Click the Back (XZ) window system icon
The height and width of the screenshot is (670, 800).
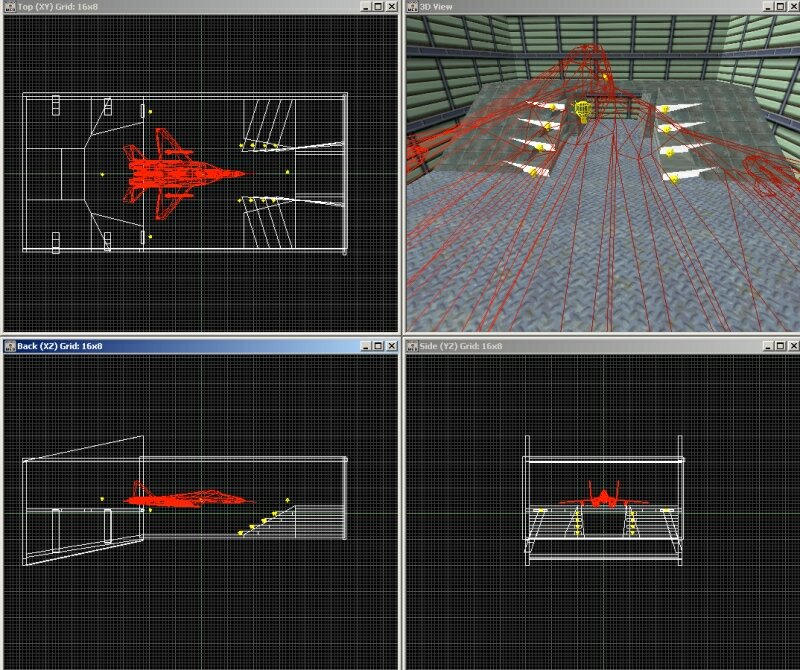tap(9, 346)
